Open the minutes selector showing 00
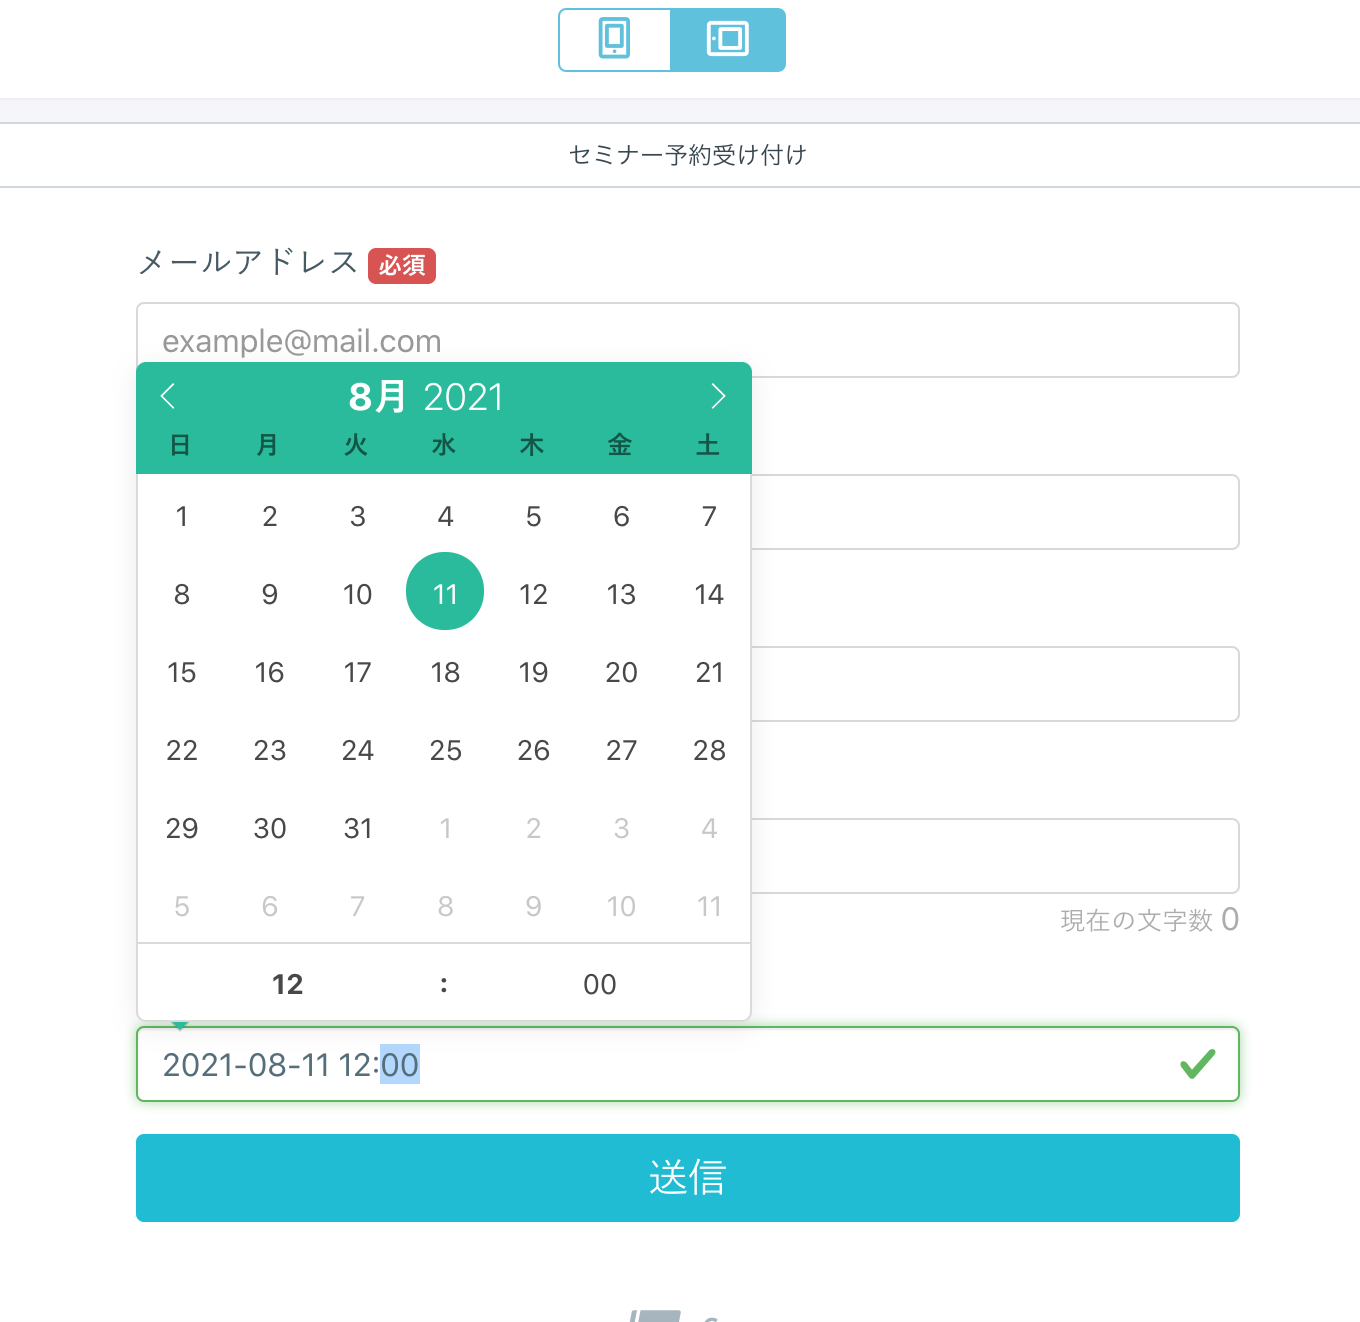The image size is (1360, 1322). point(599,983)
